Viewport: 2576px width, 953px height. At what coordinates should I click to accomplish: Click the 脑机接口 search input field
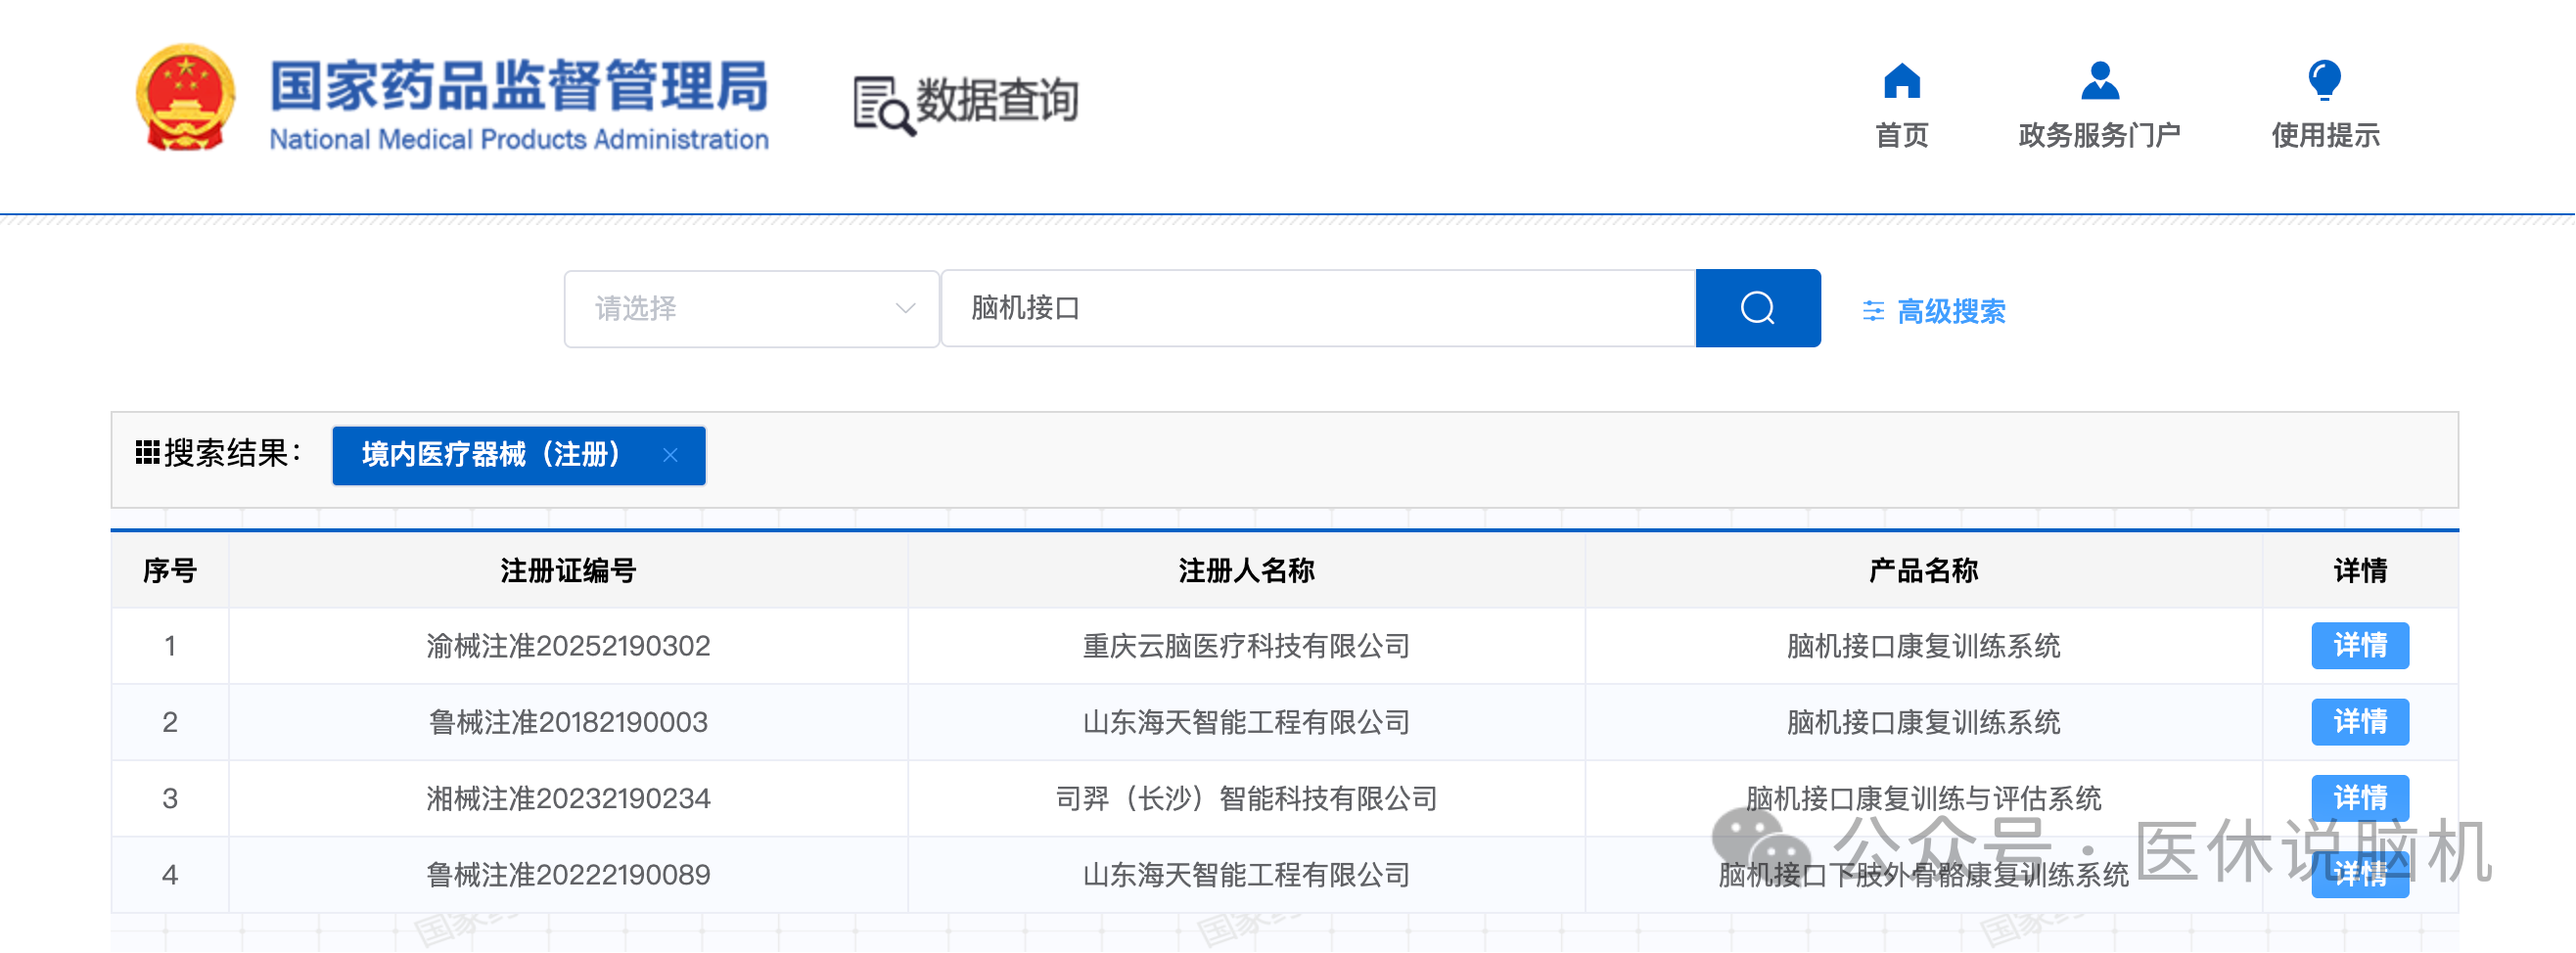[1318, 308]
